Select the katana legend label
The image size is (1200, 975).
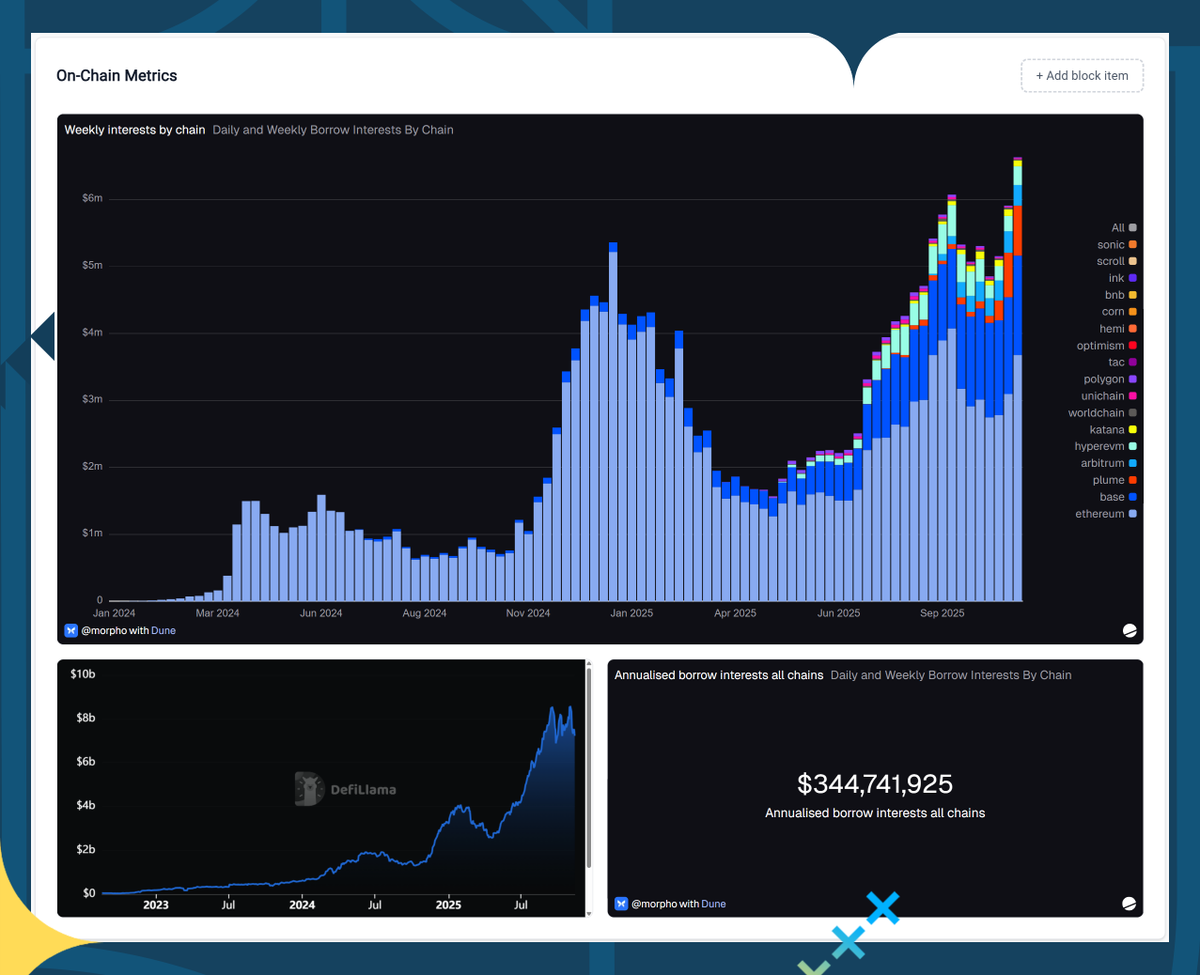click(1107, 430)
